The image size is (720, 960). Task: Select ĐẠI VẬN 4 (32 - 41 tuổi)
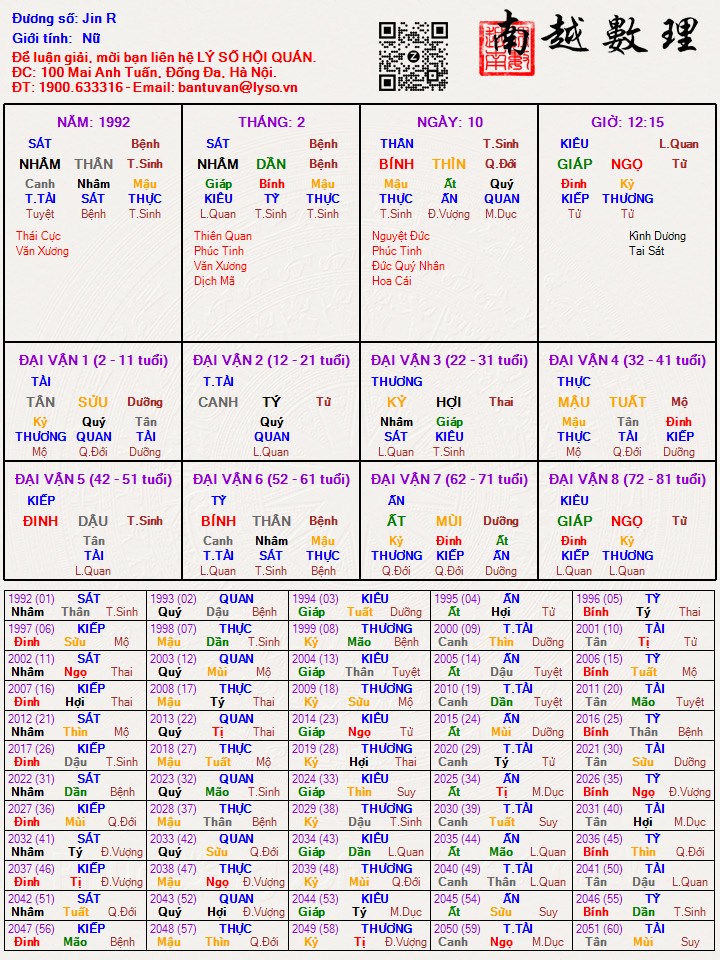pyautogui.click(x=627, y=360)
